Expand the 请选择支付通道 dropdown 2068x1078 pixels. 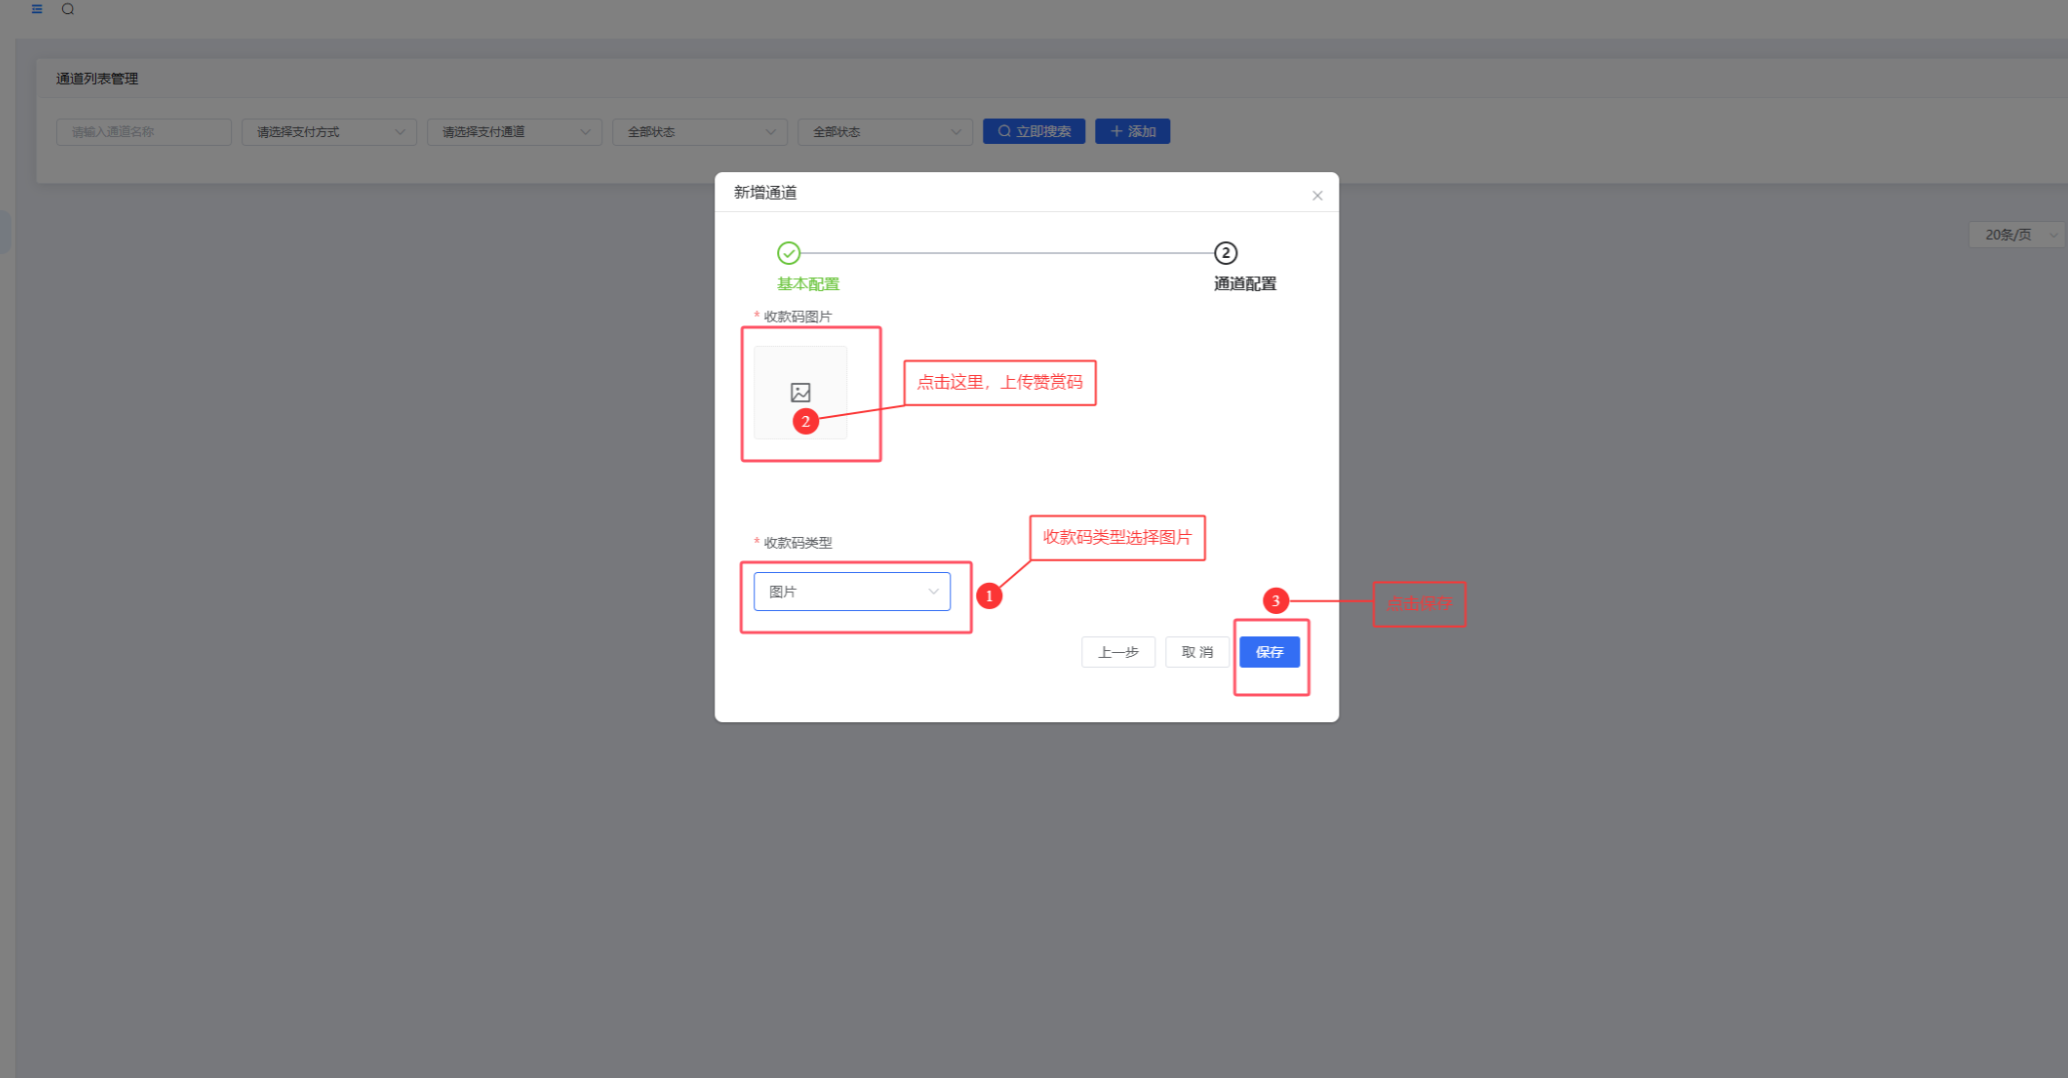(x=514, y=132)
